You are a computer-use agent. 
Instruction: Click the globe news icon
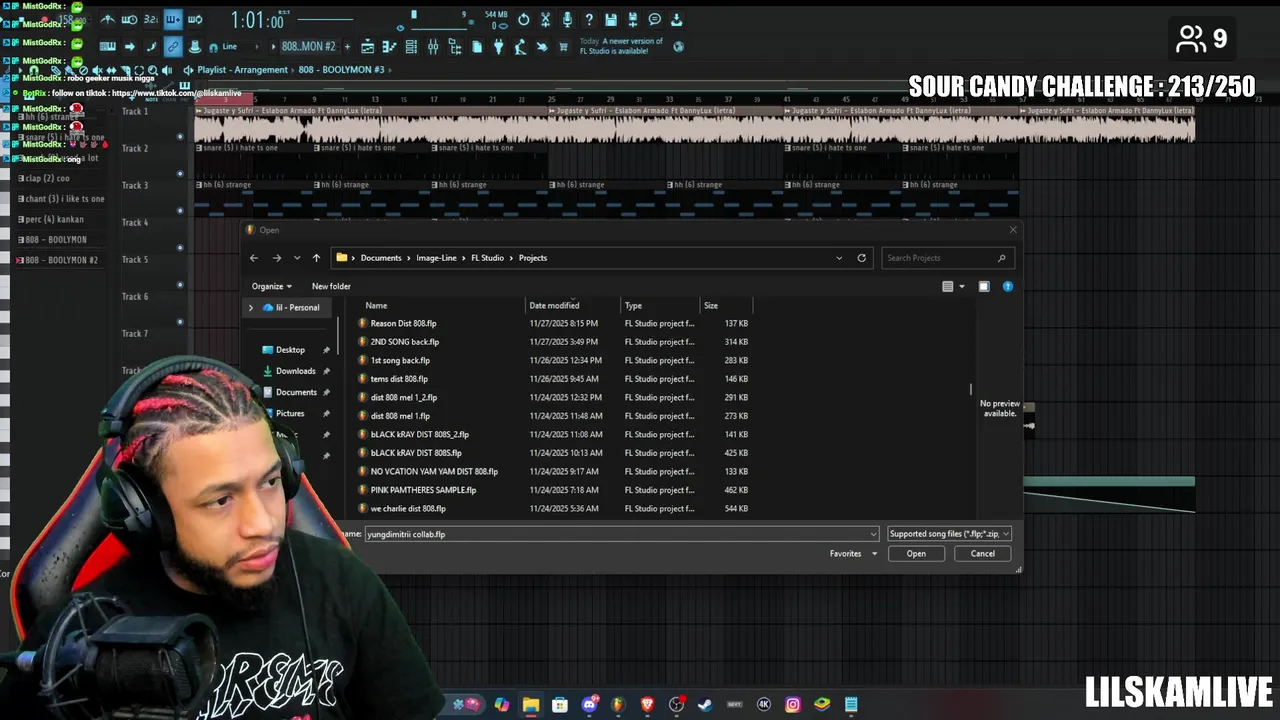(x=679, y=46)
